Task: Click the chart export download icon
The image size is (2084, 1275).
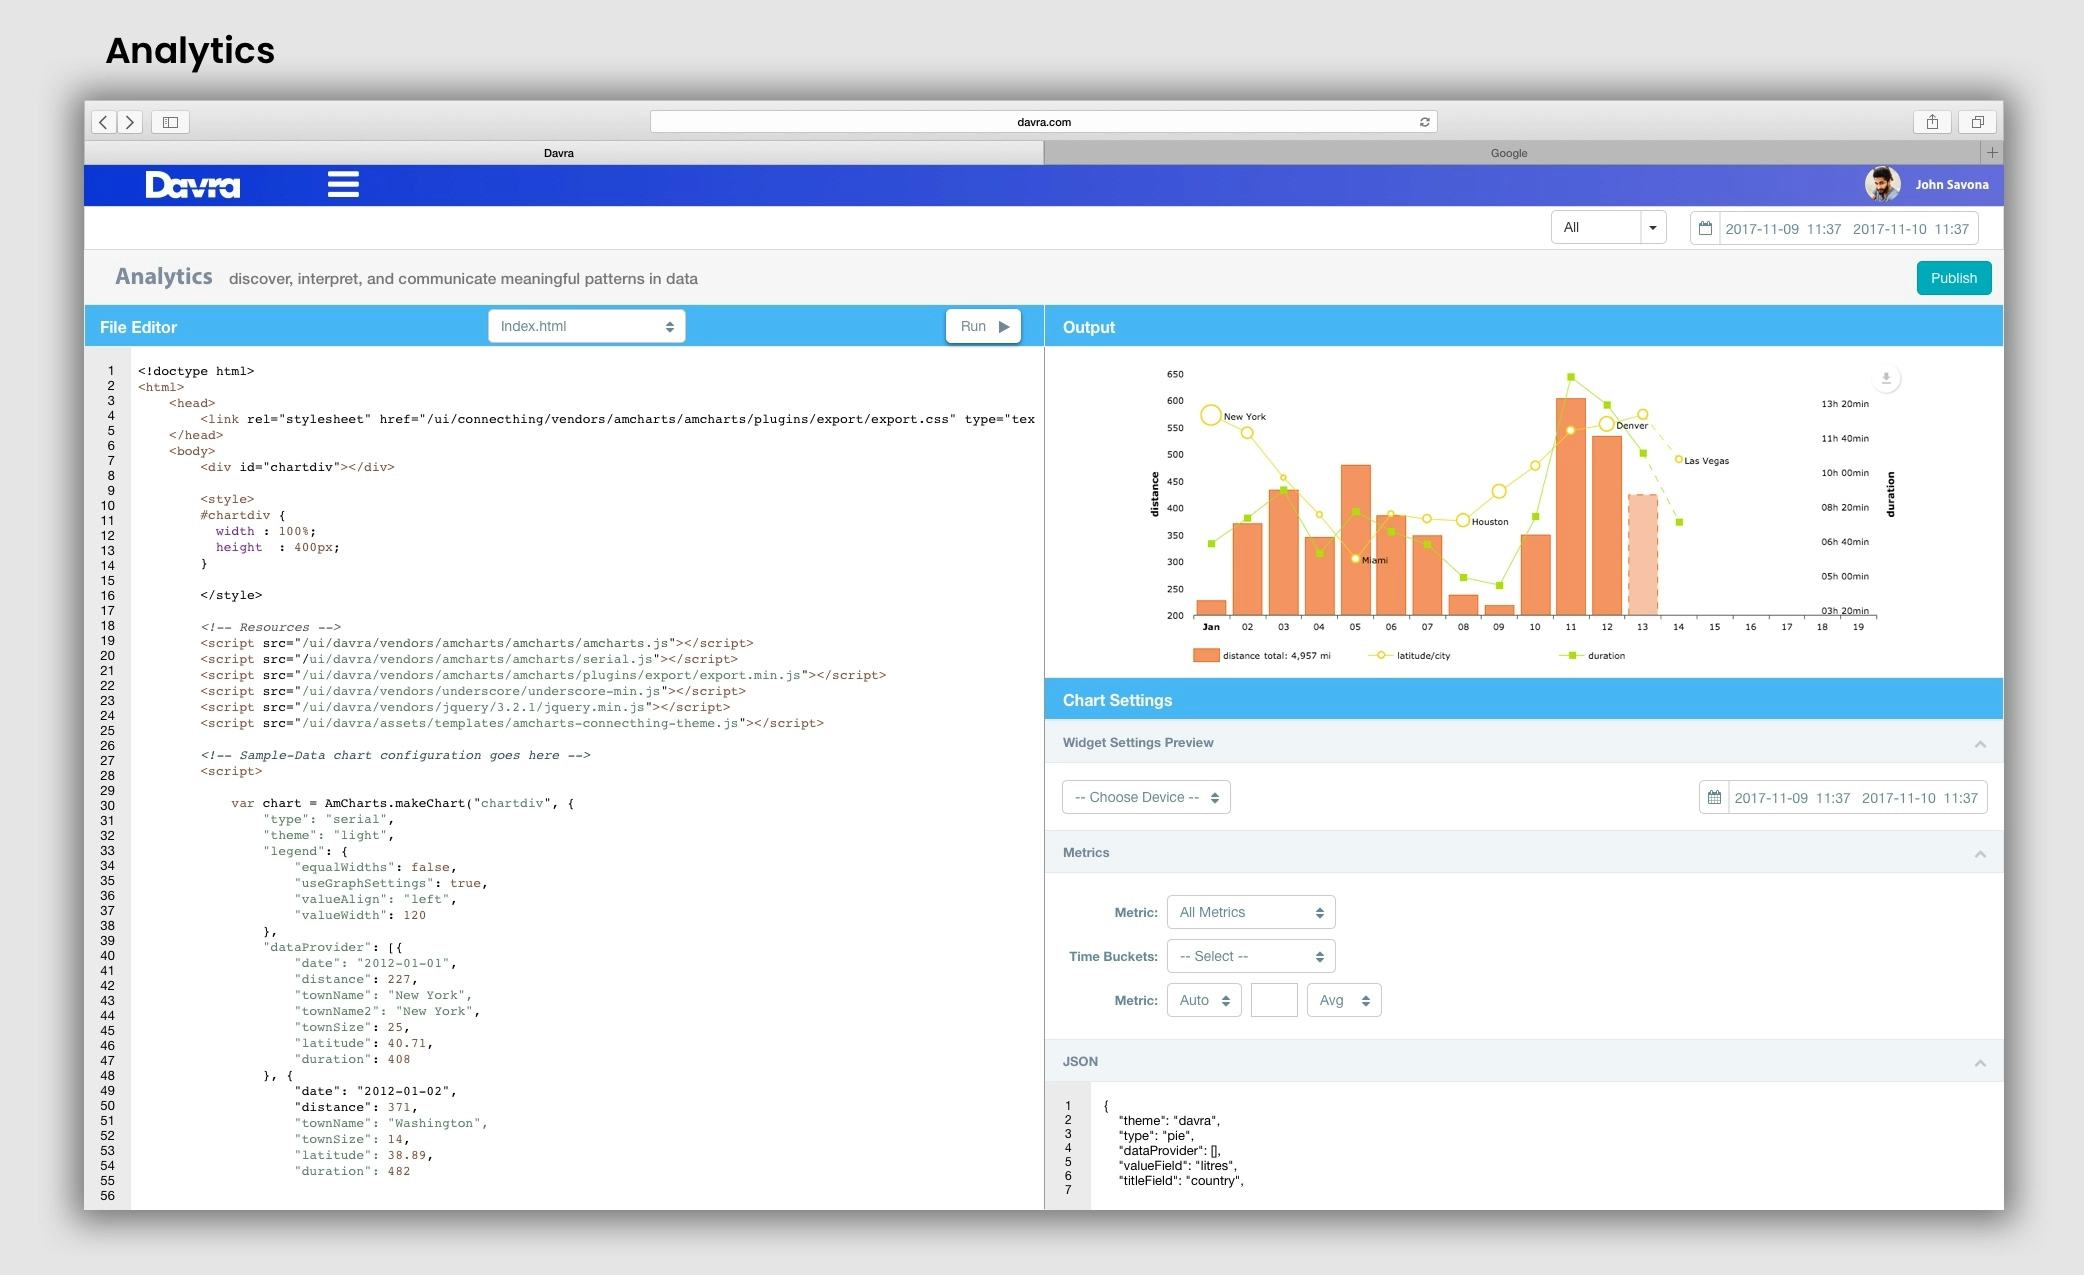Action: (x=1886, y=379)
